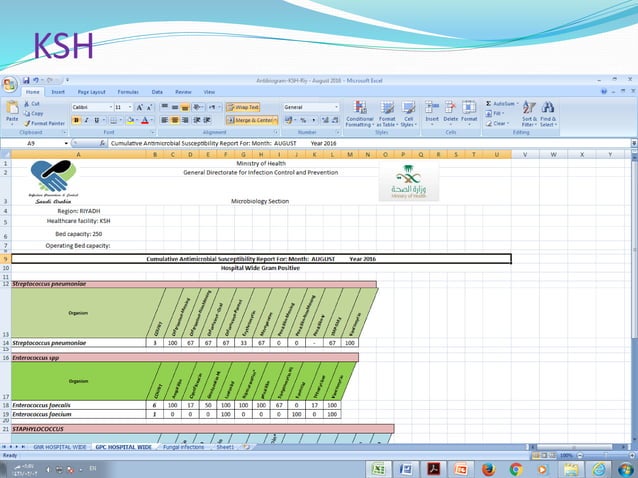Click the AutoSum icon
Screen dimensions: 638x478
[500, 103]
